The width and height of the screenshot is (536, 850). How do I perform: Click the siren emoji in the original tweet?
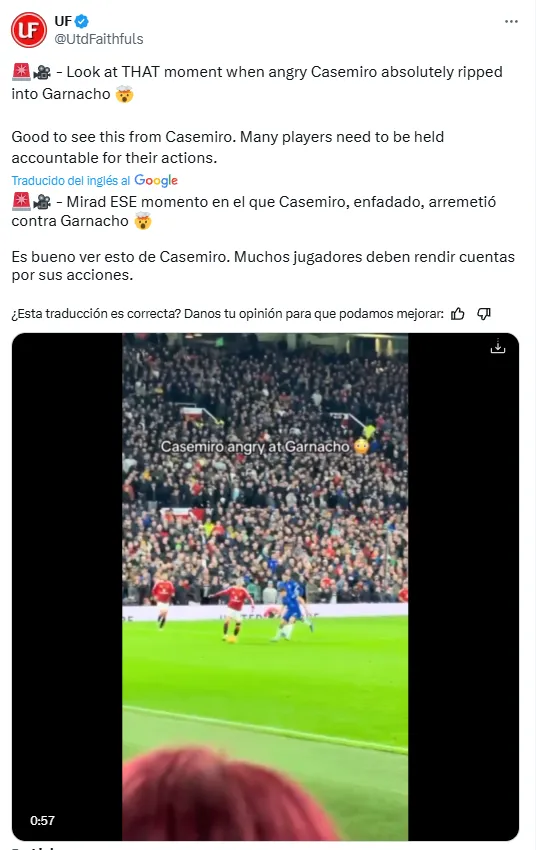[21, 72]
